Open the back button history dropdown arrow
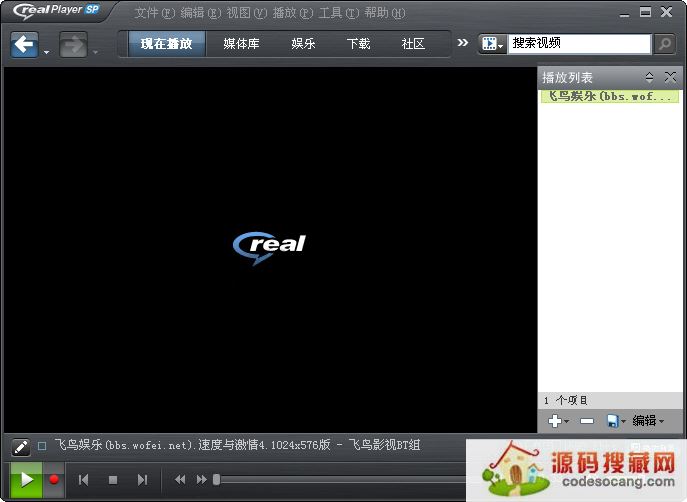687x502 pixels. pyautogui.click(x=46, y=53)
